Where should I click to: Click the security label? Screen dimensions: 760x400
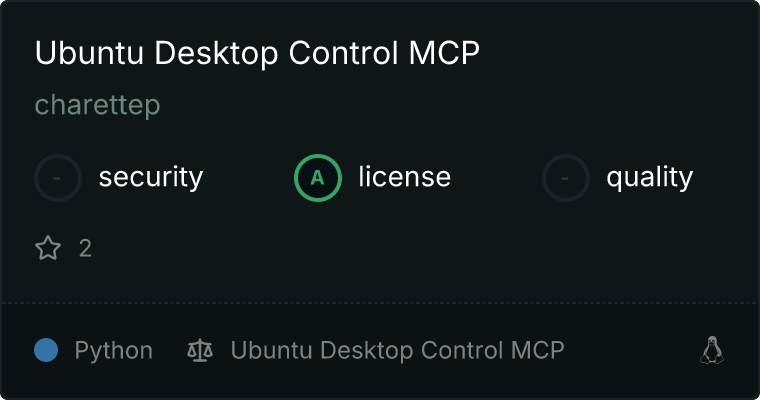(x=151, y=177)
